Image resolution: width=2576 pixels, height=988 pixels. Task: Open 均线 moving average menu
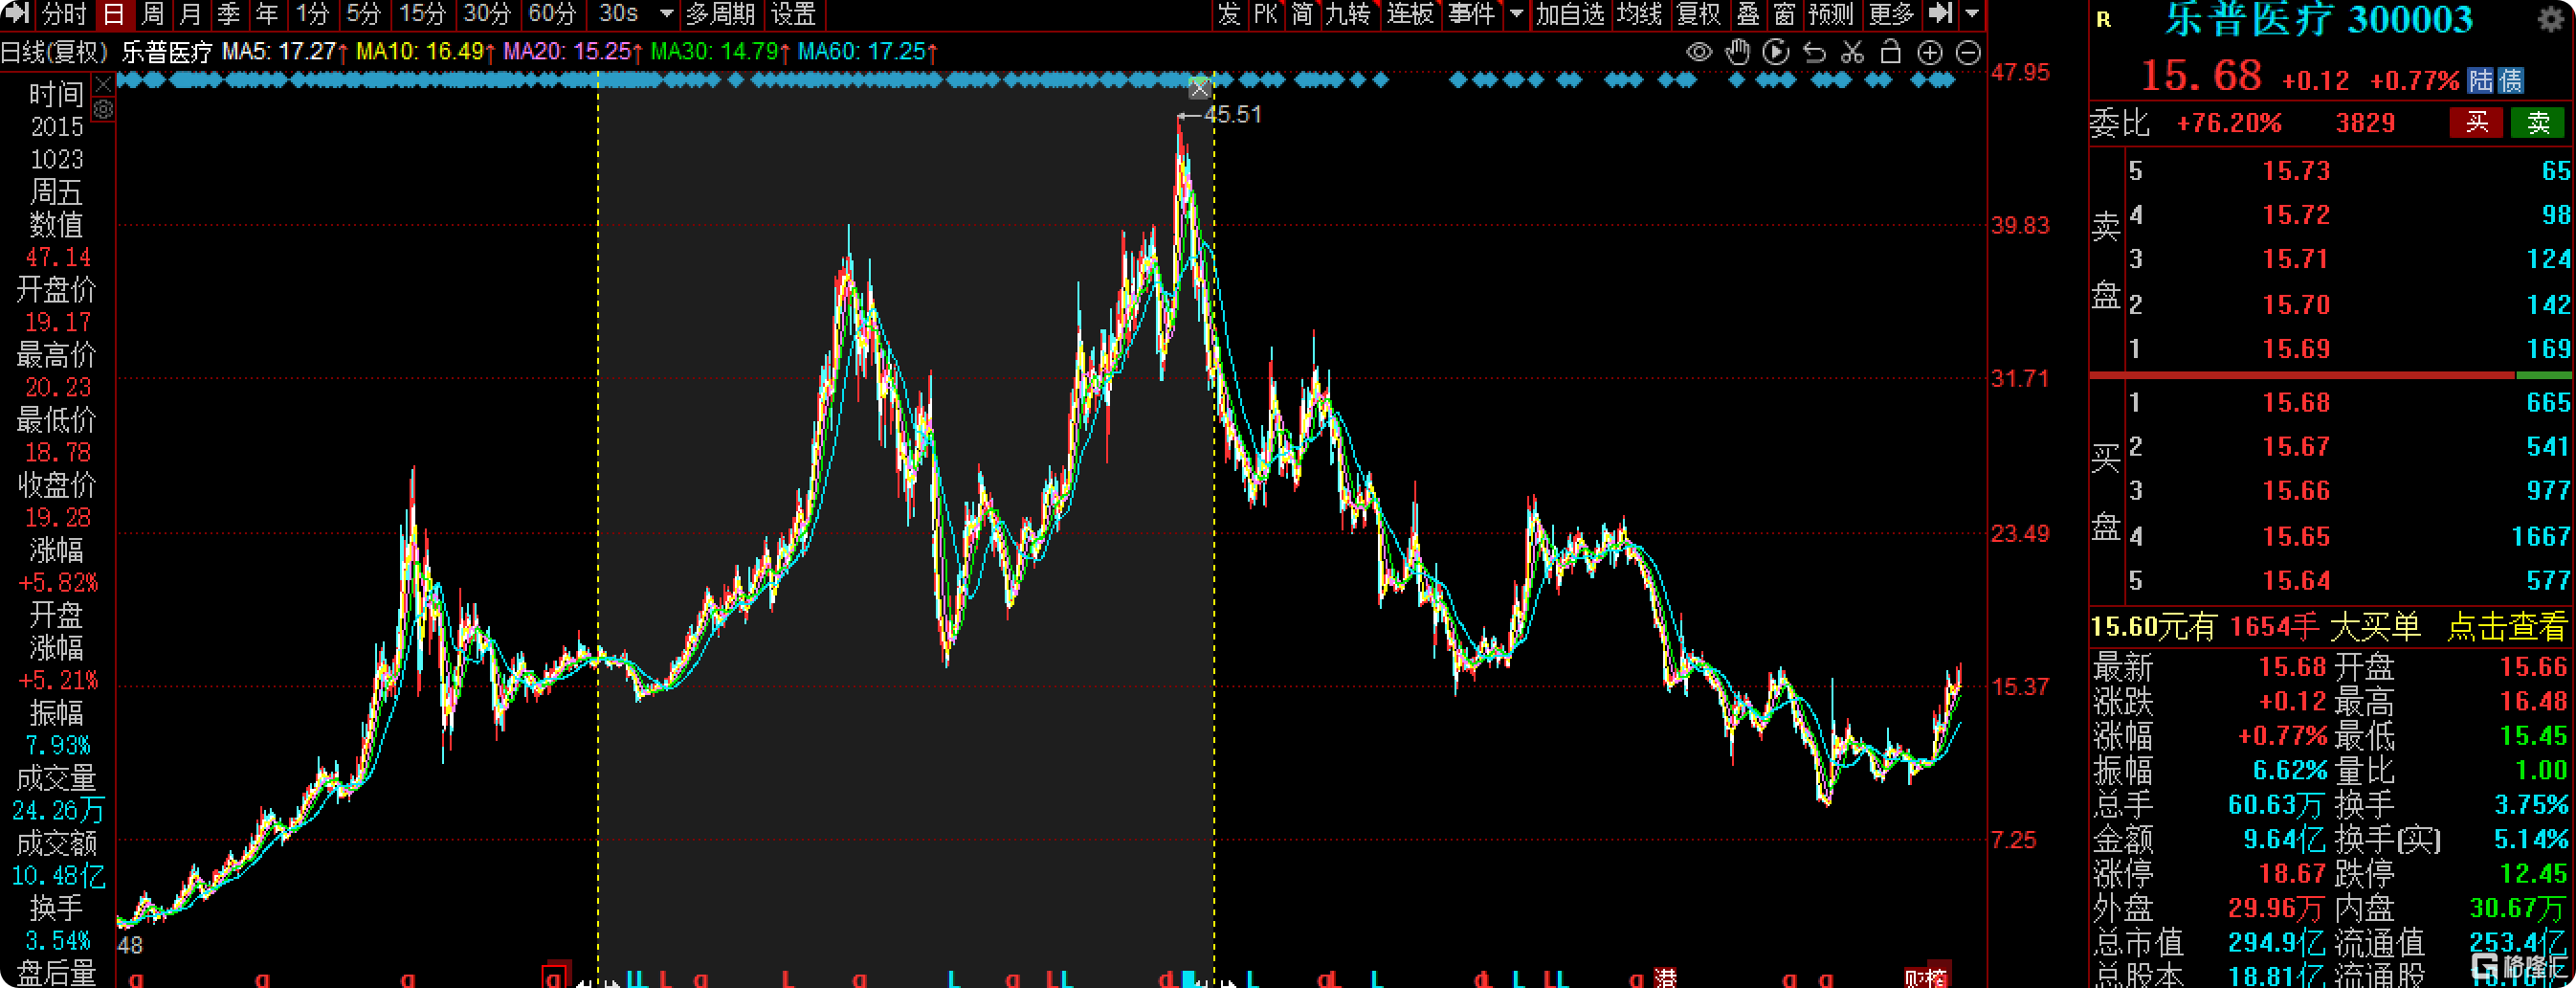(1640, 14)
